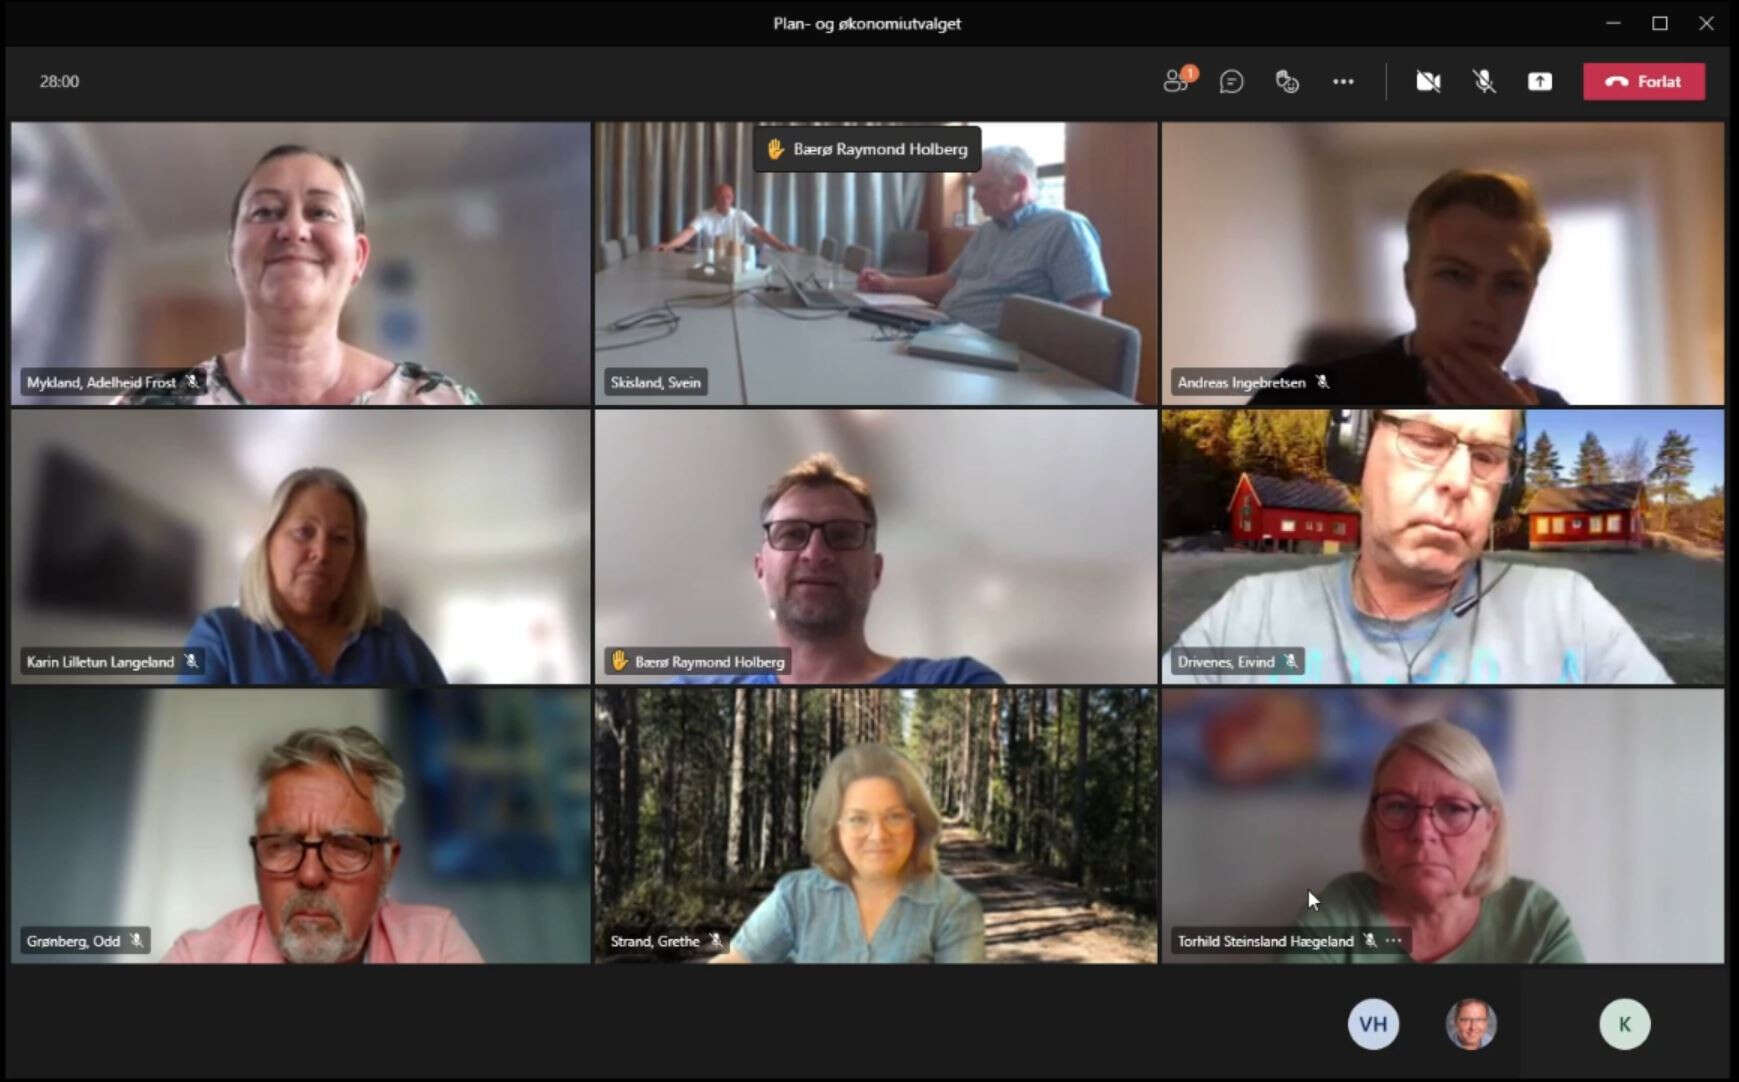Image resolution: width=1739 pixels, height=1082 pixels.
Task: Select Skisland, Svein video tile
Action: point(875,264)
